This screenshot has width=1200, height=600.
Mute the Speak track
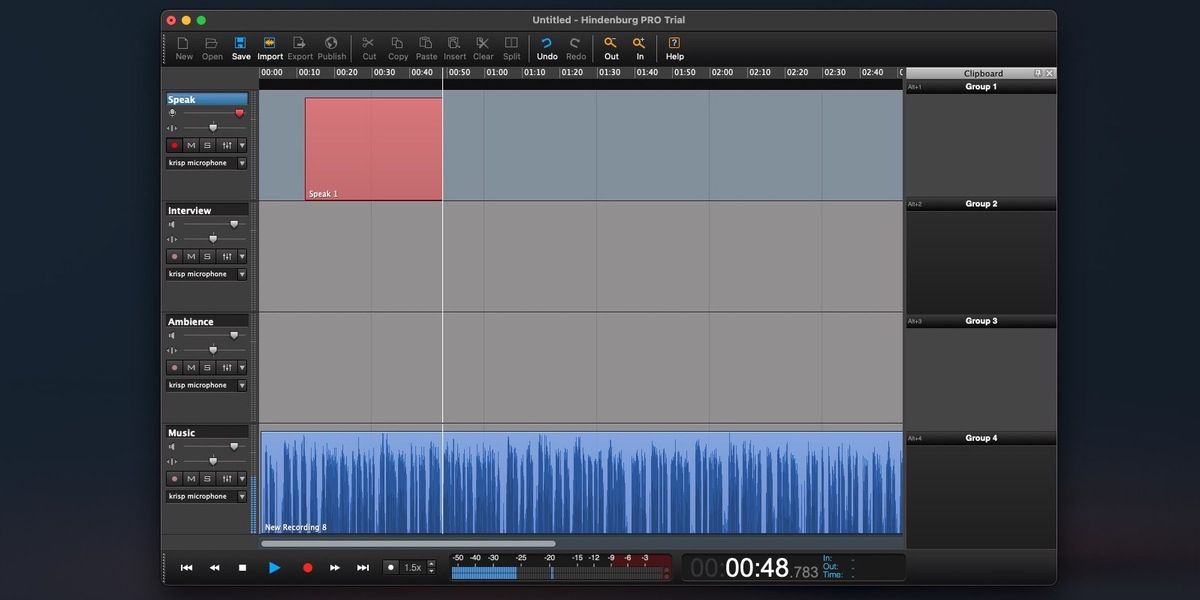[191, 145]
